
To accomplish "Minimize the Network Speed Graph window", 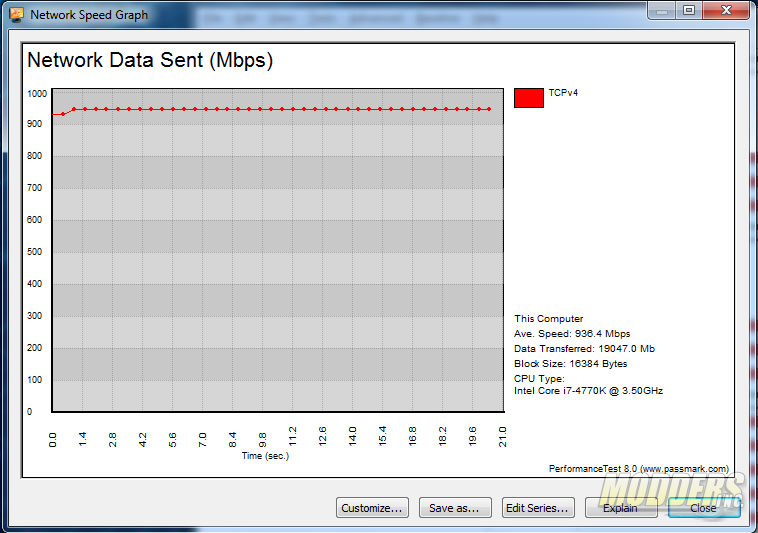I will click(663, 10).
